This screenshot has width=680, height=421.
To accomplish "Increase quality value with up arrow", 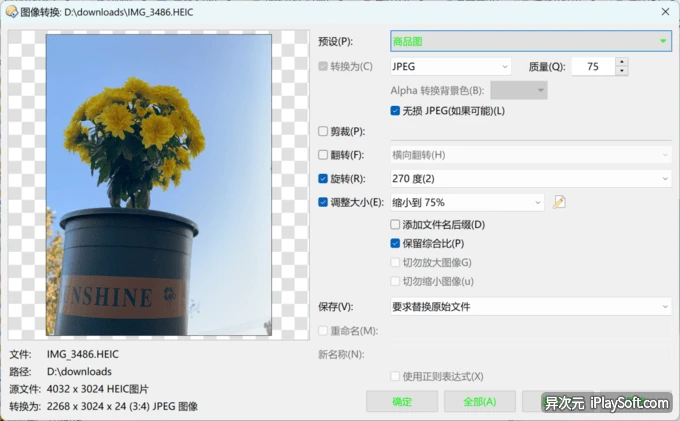I will 622,62.
